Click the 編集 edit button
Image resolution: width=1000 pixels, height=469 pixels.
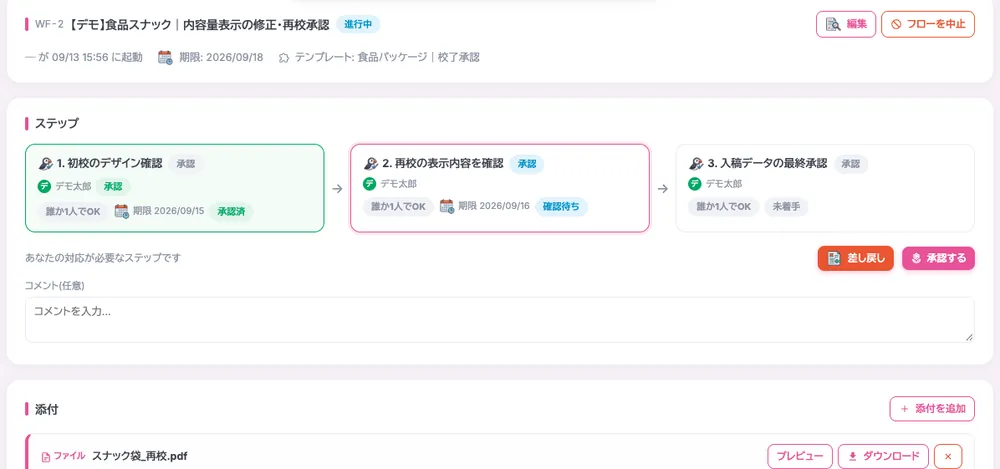(846, 24)
